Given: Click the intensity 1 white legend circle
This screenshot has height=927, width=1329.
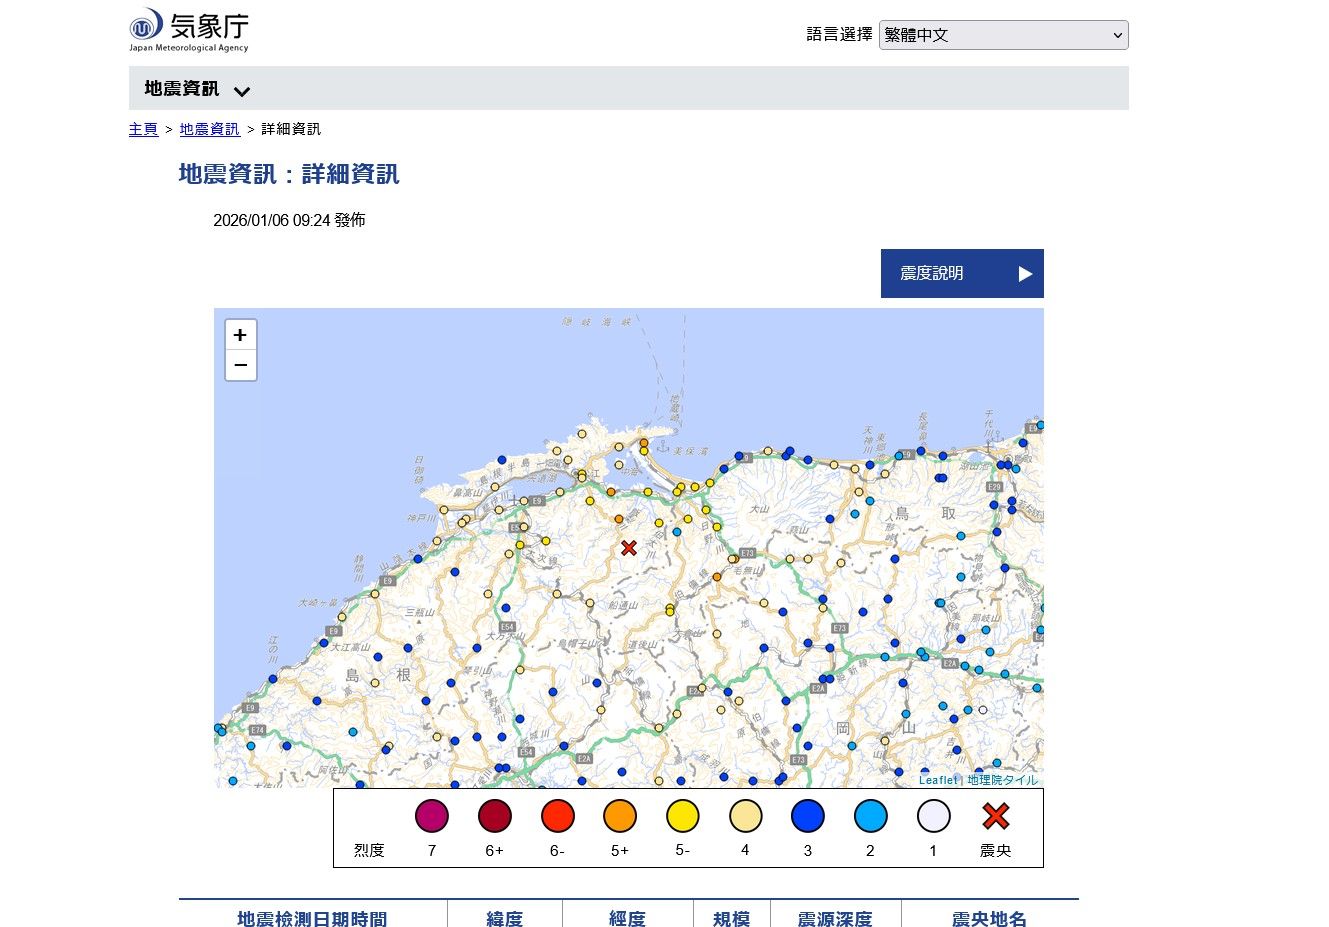Looking at the screenshot, I should coord(933,817).
